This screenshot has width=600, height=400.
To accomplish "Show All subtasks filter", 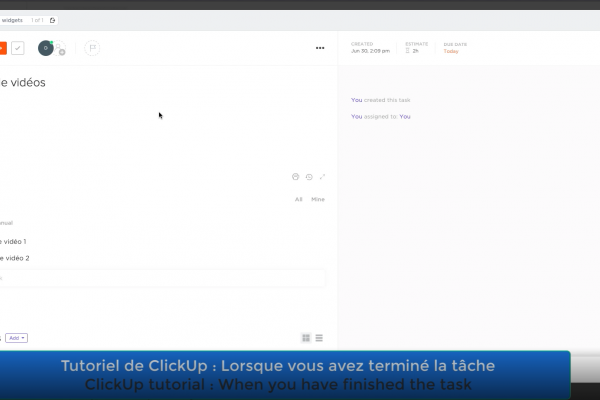I will click(x=298, y=199).
